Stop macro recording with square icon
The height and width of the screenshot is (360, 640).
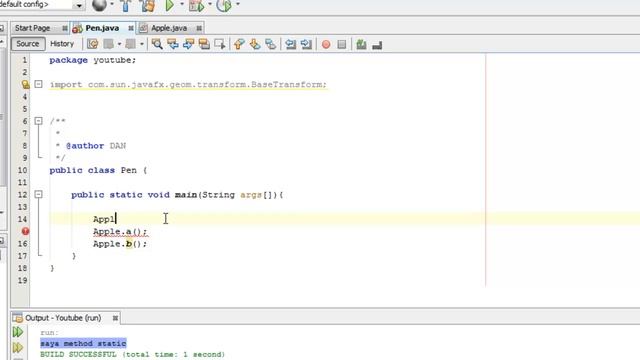342,44
